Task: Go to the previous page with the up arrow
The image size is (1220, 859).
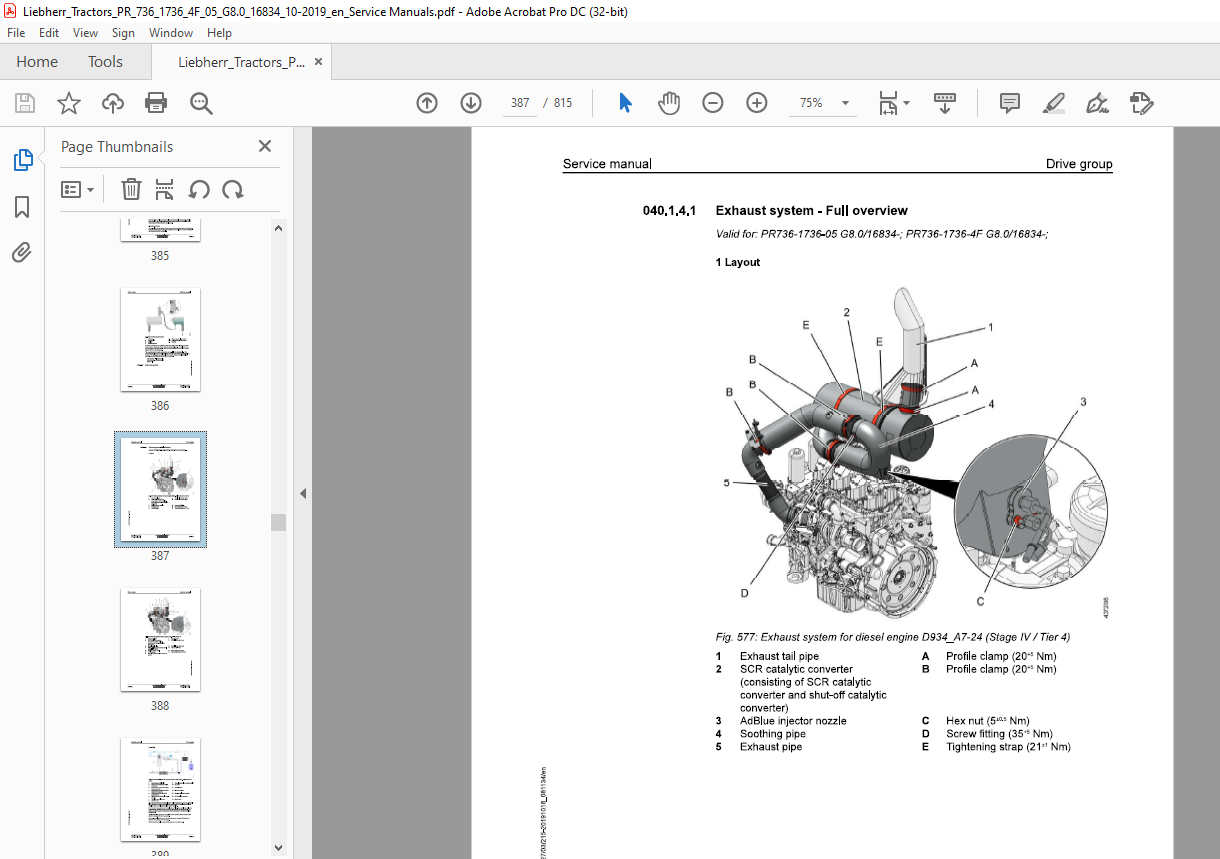Action: pos(427,103)
